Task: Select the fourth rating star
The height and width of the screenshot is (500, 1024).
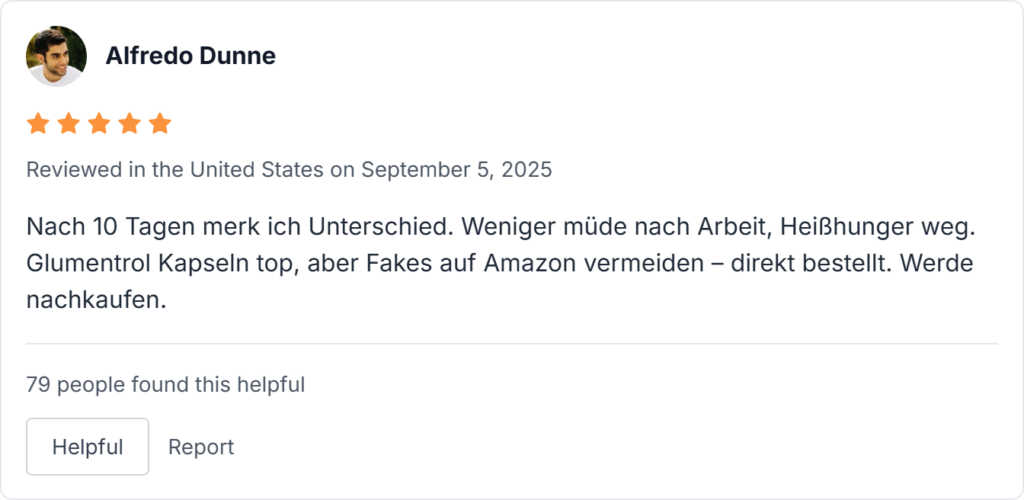Action: [130, 124]
